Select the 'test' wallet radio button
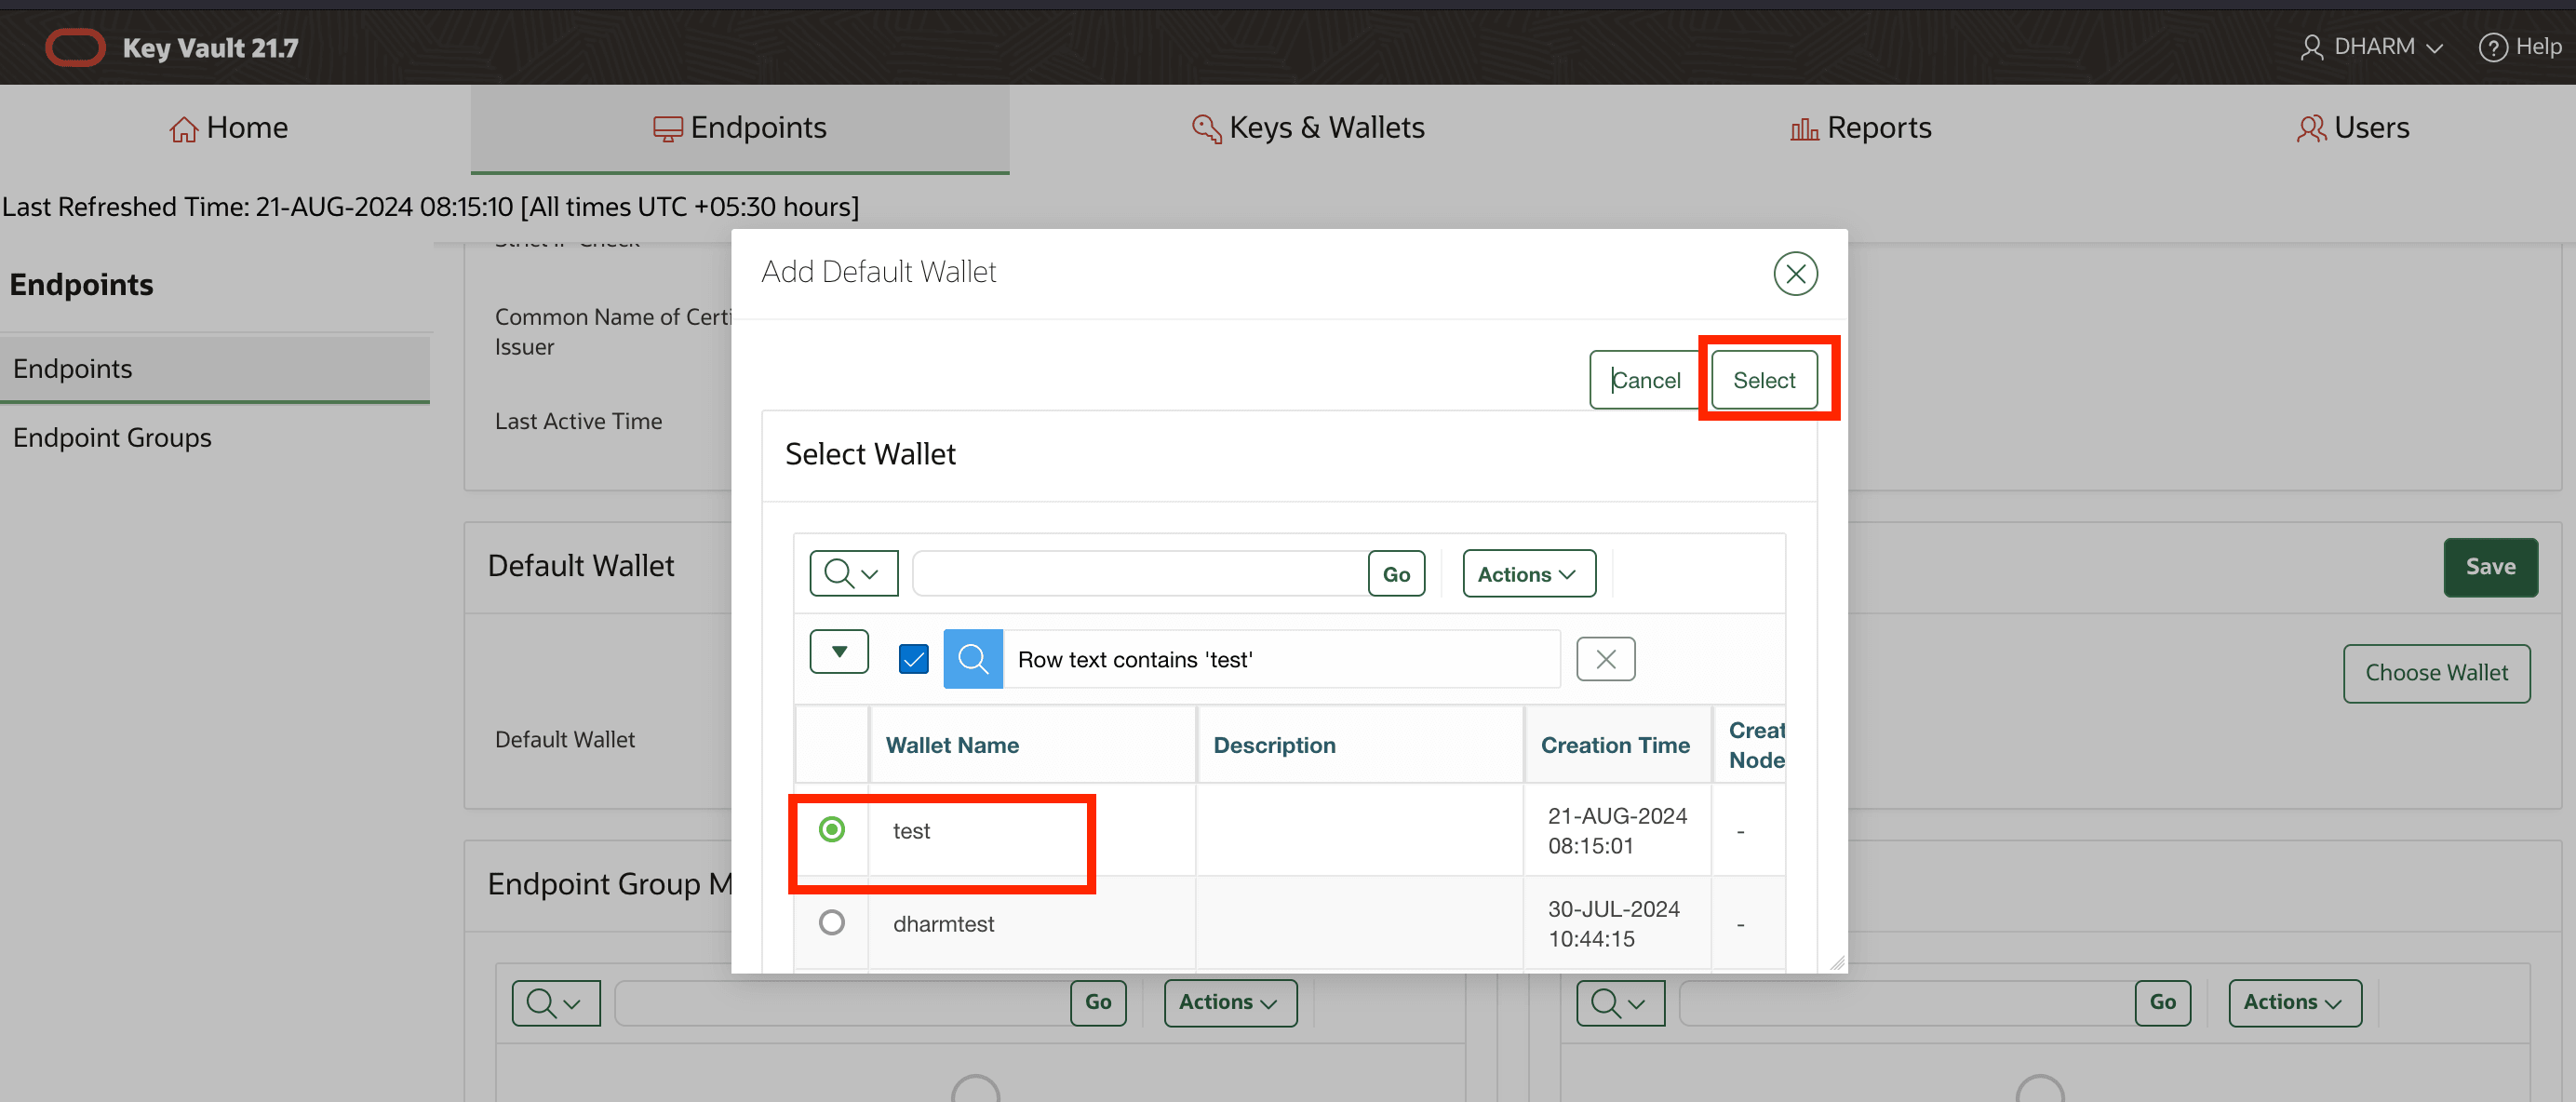The width and height of the screenshot is (2576, 1102). pos(831,829)
